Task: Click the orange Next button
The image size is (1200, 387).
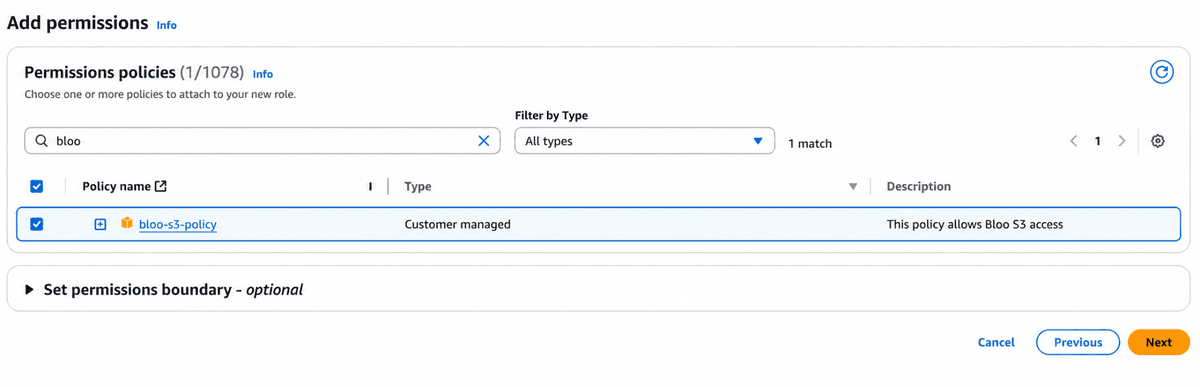Action: (x=1159, y=342)
